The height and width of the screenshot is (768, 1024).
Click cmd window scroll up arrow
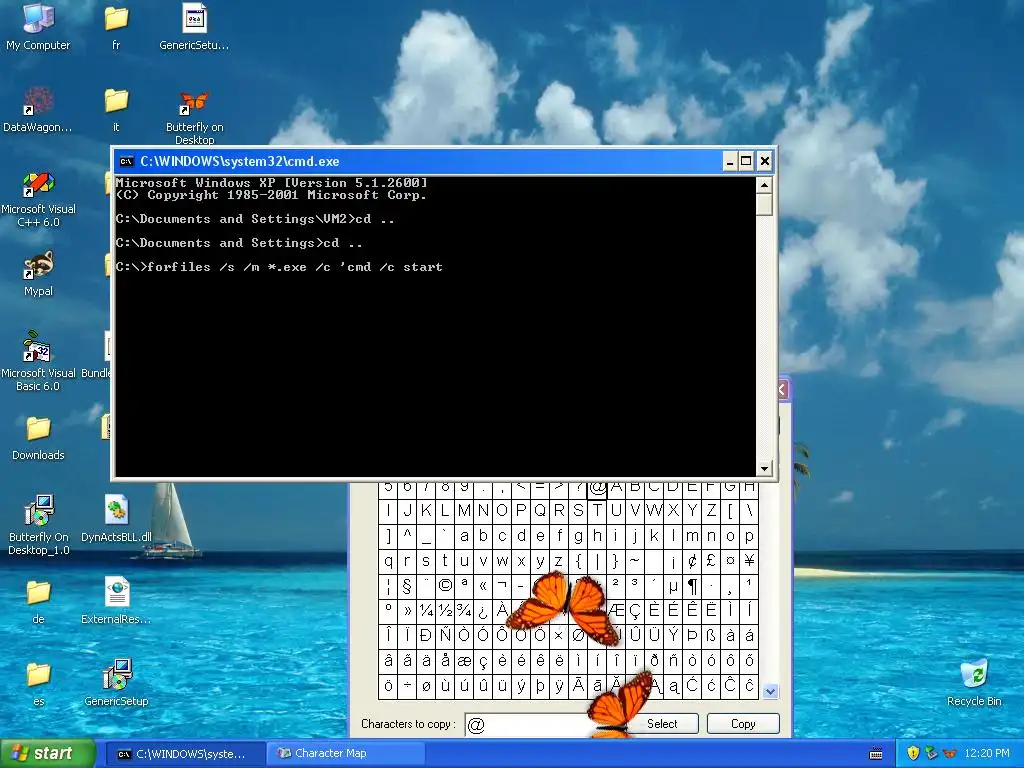click(764, 185)
